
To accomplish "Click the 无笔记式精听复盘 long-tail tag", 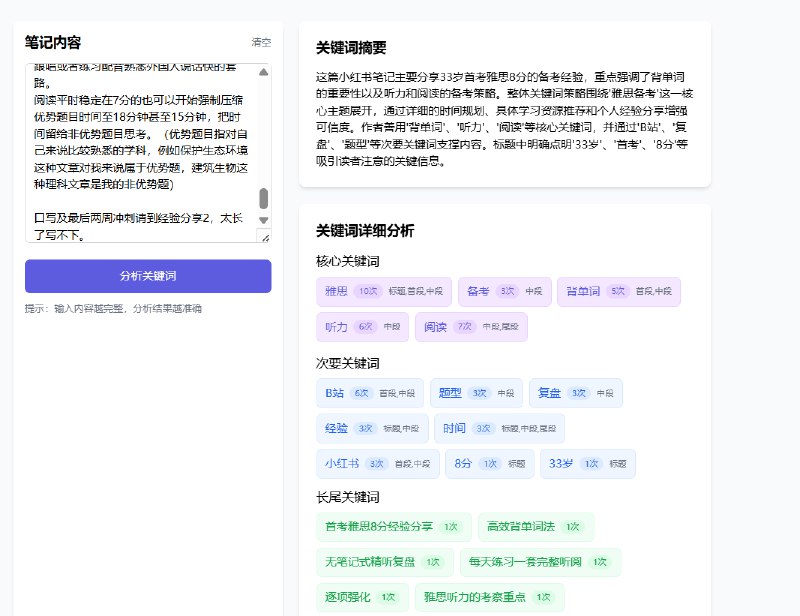I will (x=385, y=562).
